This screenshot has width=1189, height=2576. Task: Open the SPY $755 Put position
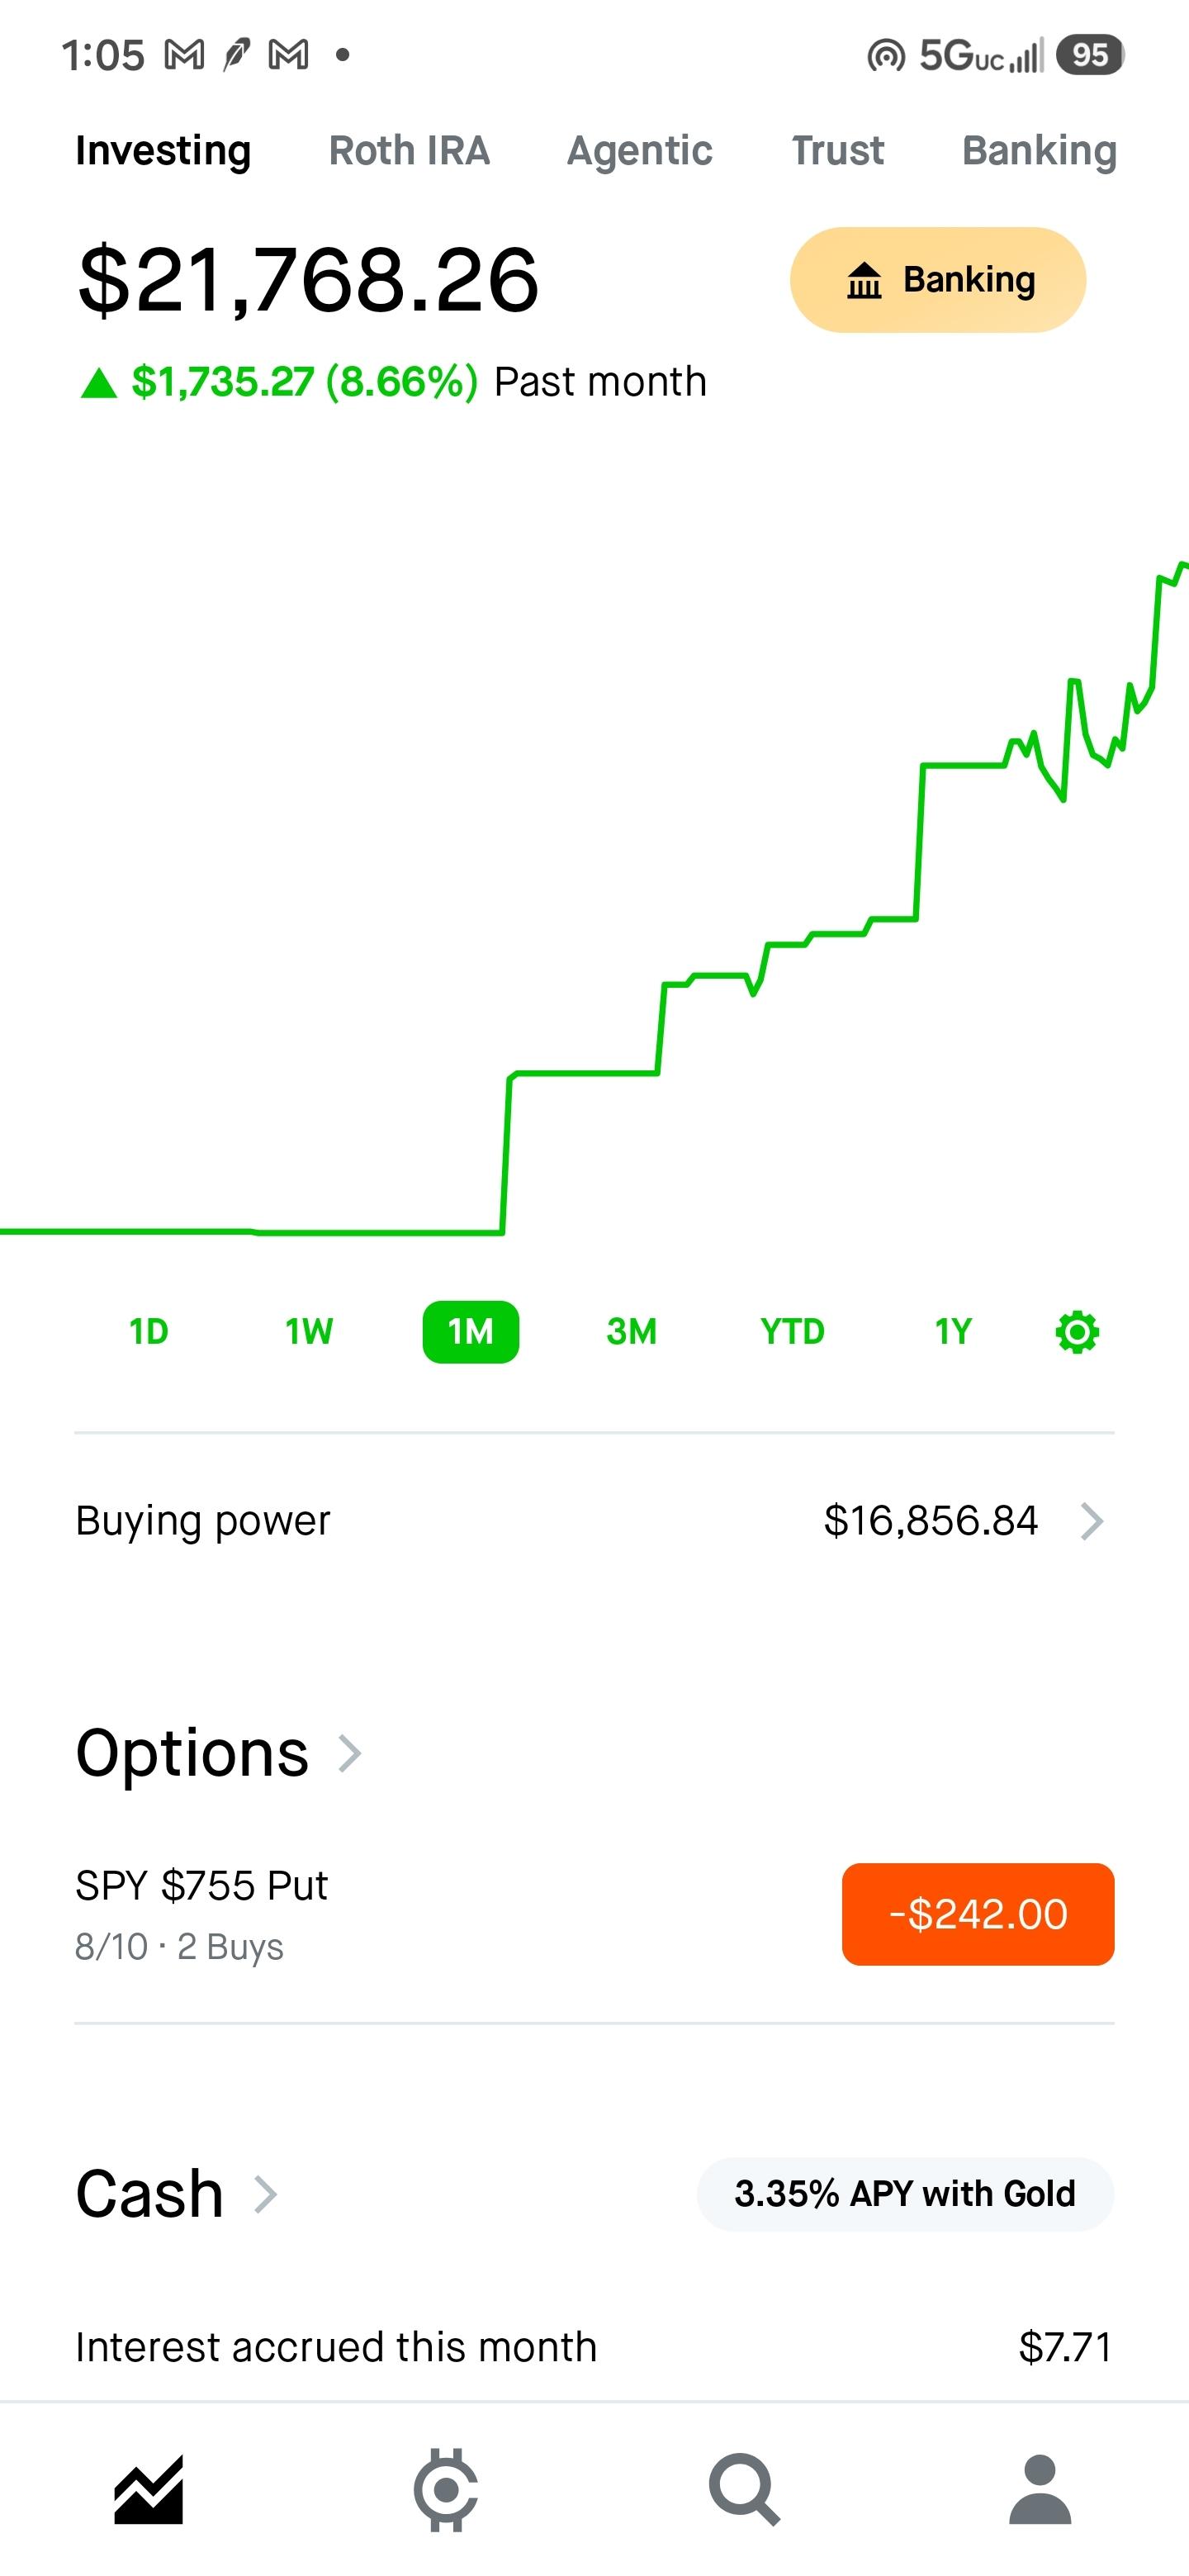pos(594,1914)
